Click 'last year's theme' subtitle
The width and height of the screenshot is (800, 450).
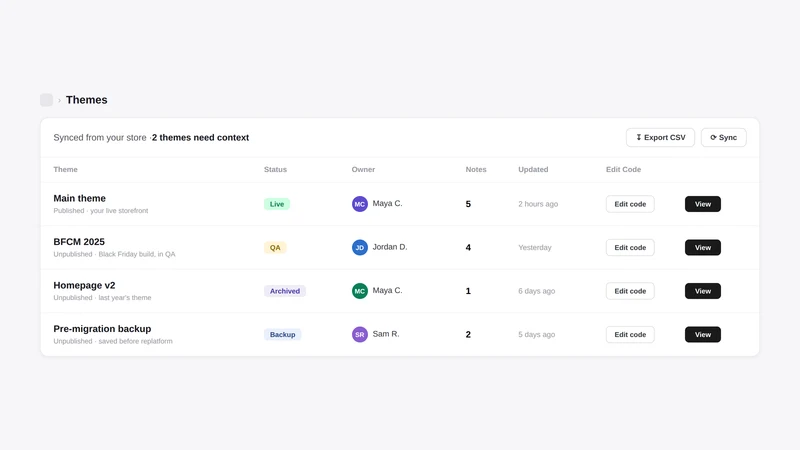(125, 297)
